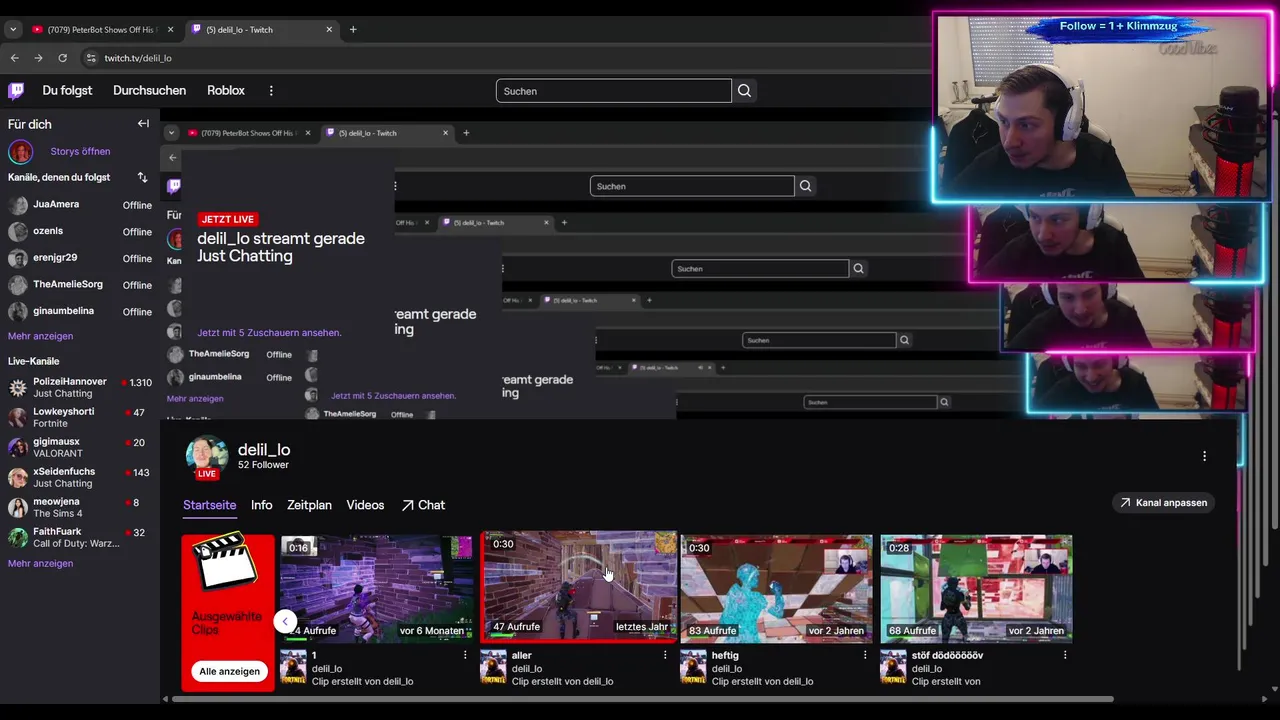Open JuaAmera in followed channels
Viewport: 1280px width, 720px height.
(x=80, y=205)
